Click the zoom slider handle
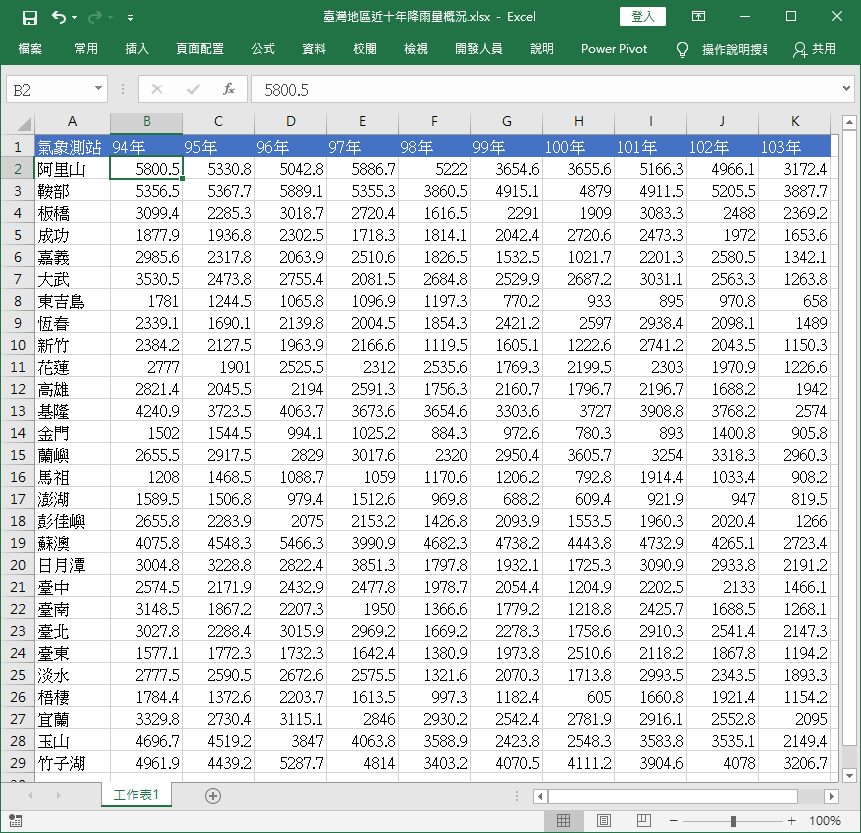The width and height of the screenshot is (861, 833). (x=733, y=821)
